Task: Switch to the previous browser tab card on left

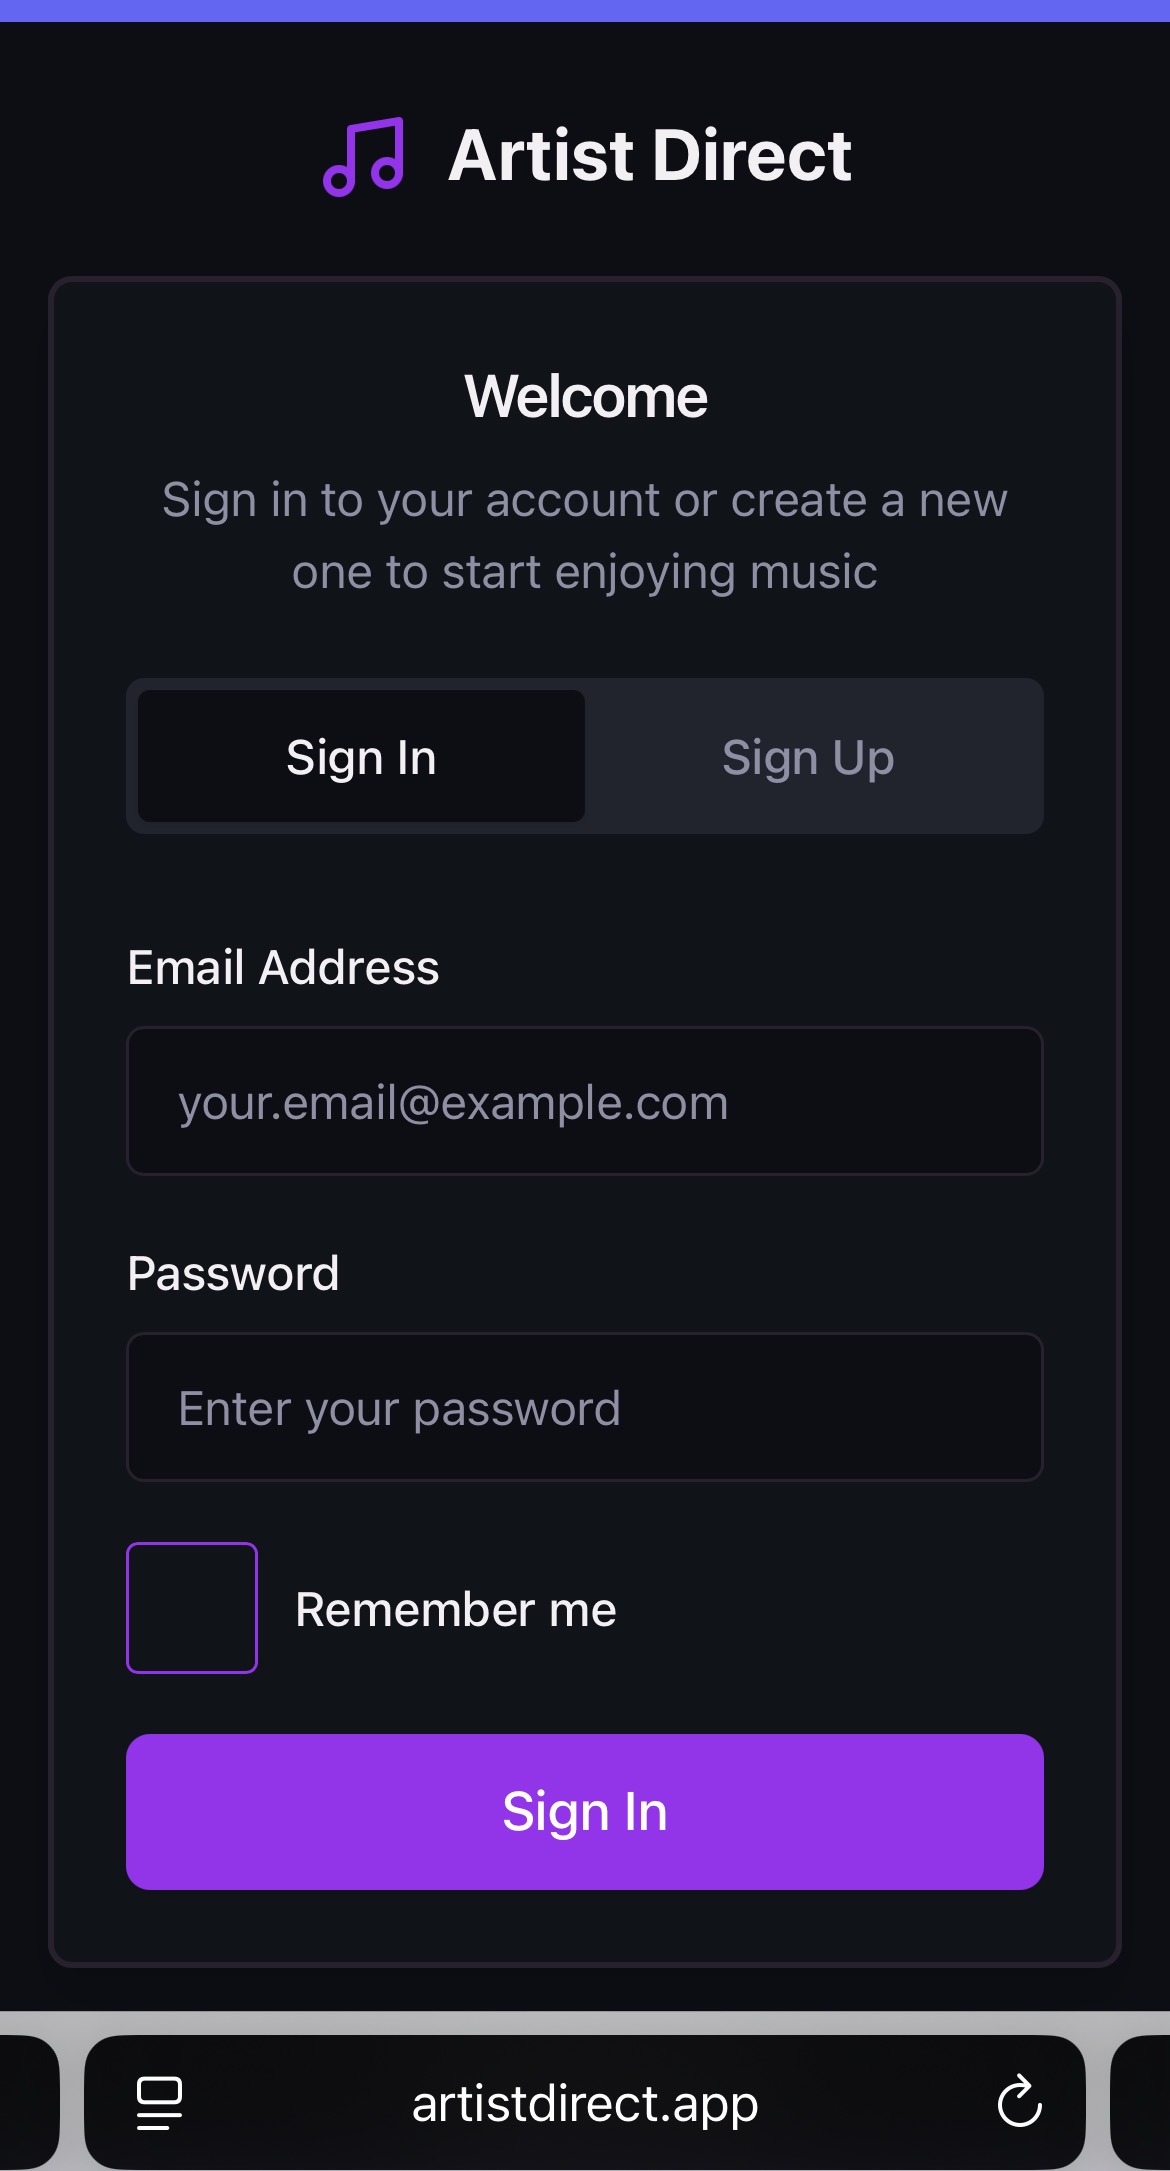Action: 28,2101
